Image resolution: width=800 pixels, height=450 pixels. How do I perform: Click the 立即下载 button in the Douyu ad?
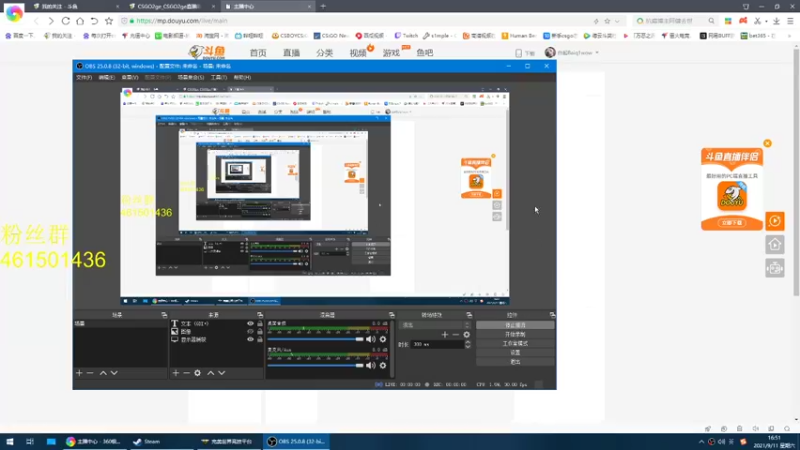(732, 223)
